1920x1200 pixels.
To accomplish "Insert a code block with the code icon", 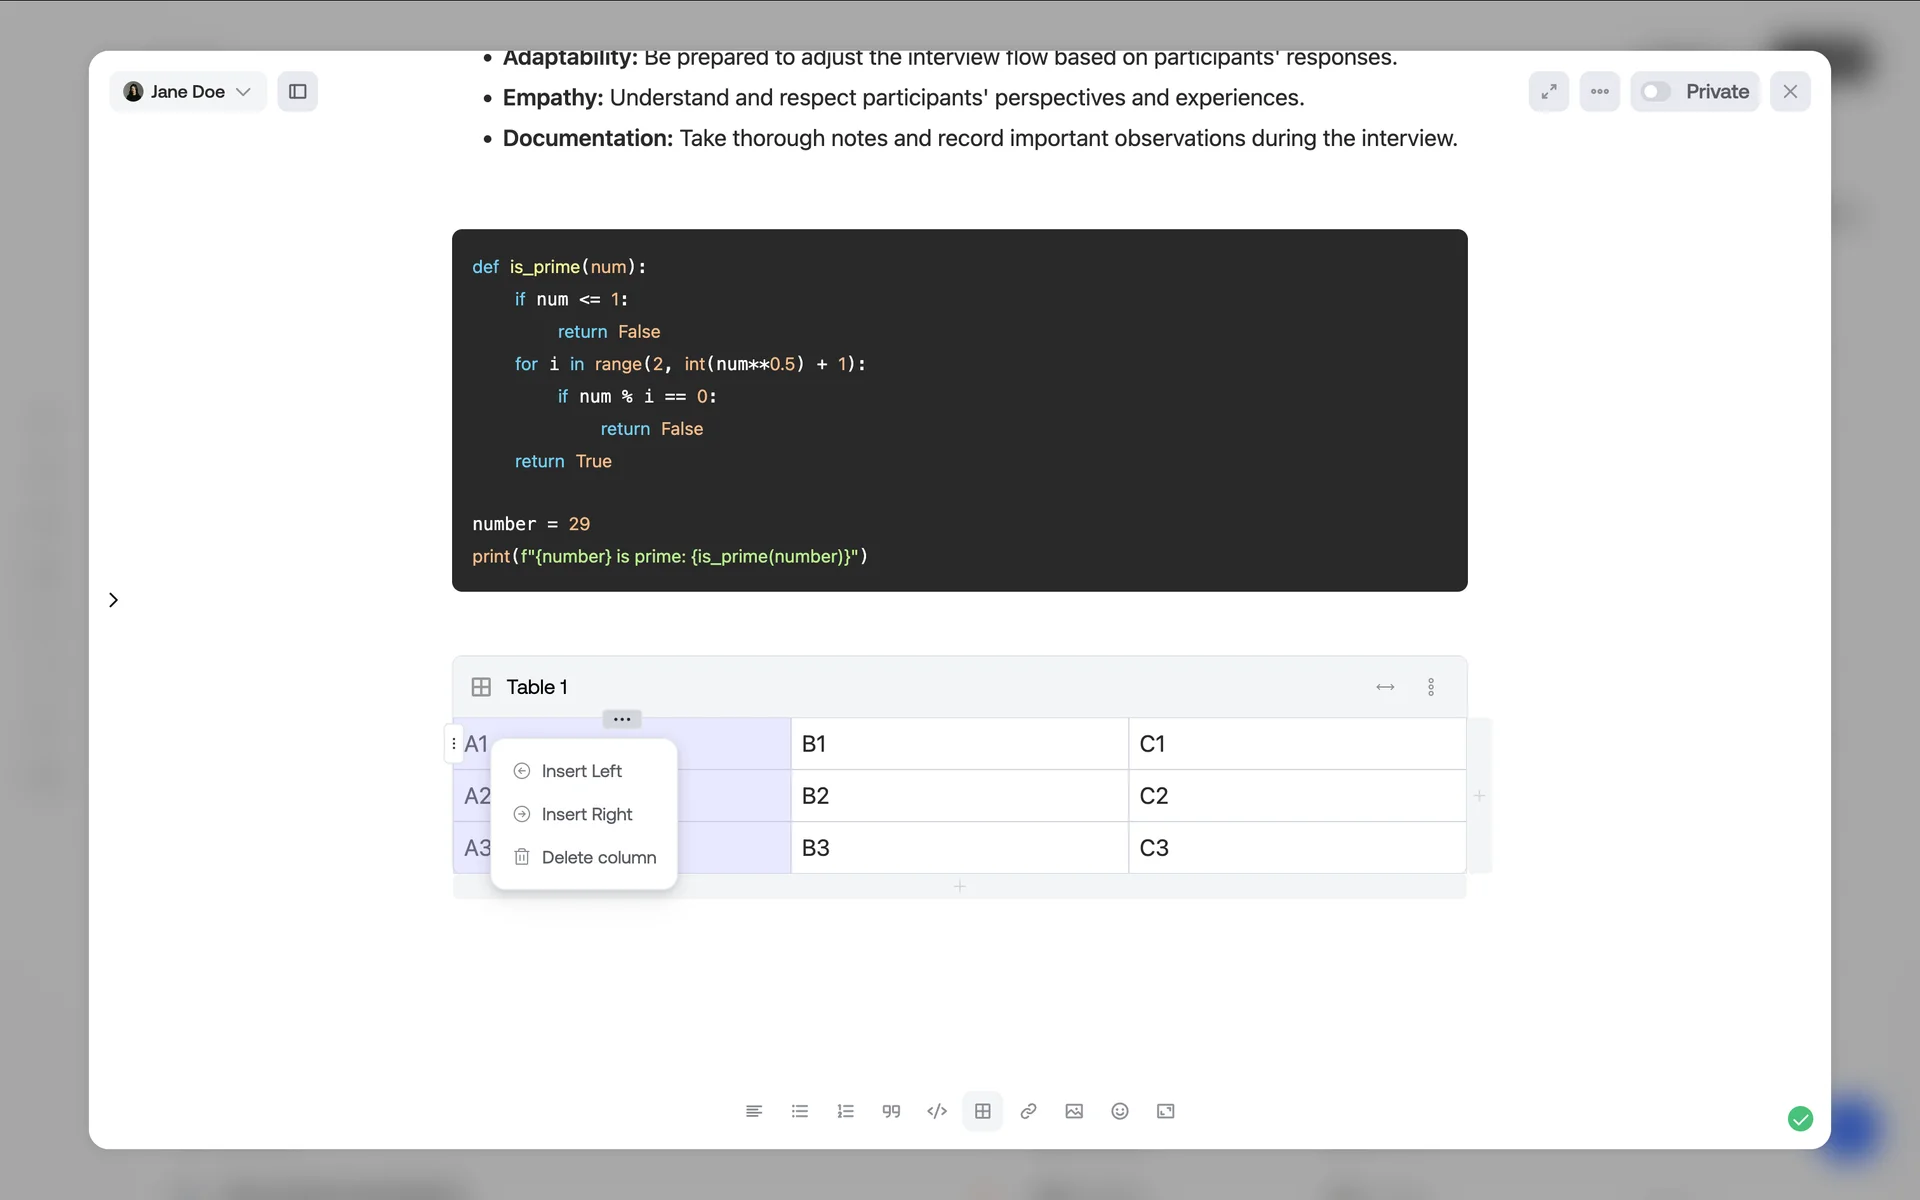I will (937, 1111).
